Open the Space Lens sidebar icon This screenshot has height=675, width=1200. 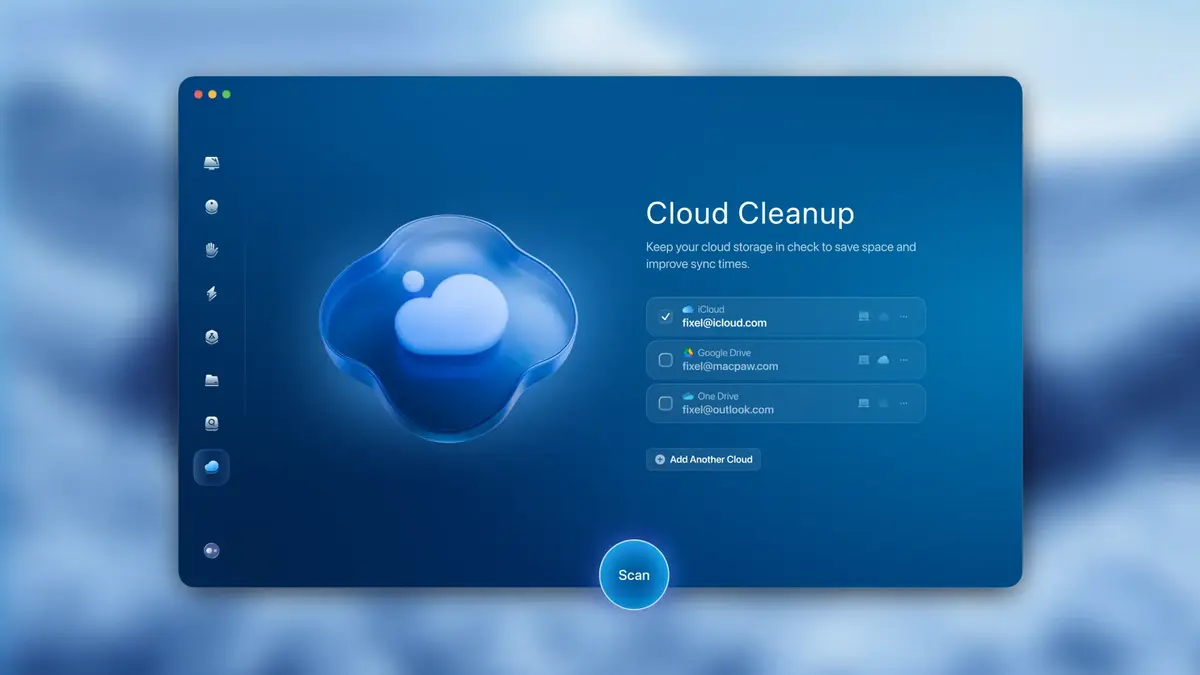(x=211, y=424)
